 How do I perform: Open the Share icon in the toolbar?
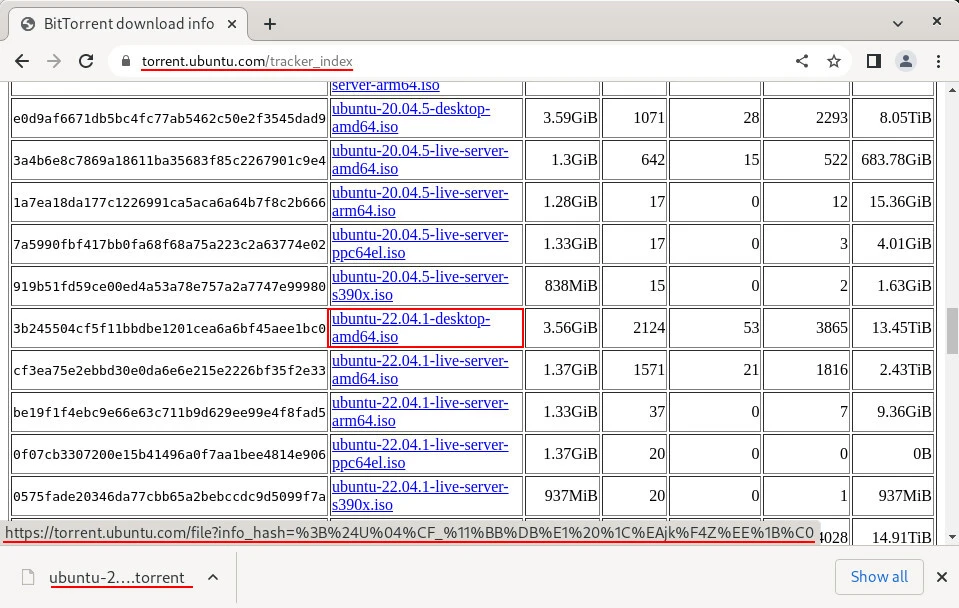(x=801, y=61)
